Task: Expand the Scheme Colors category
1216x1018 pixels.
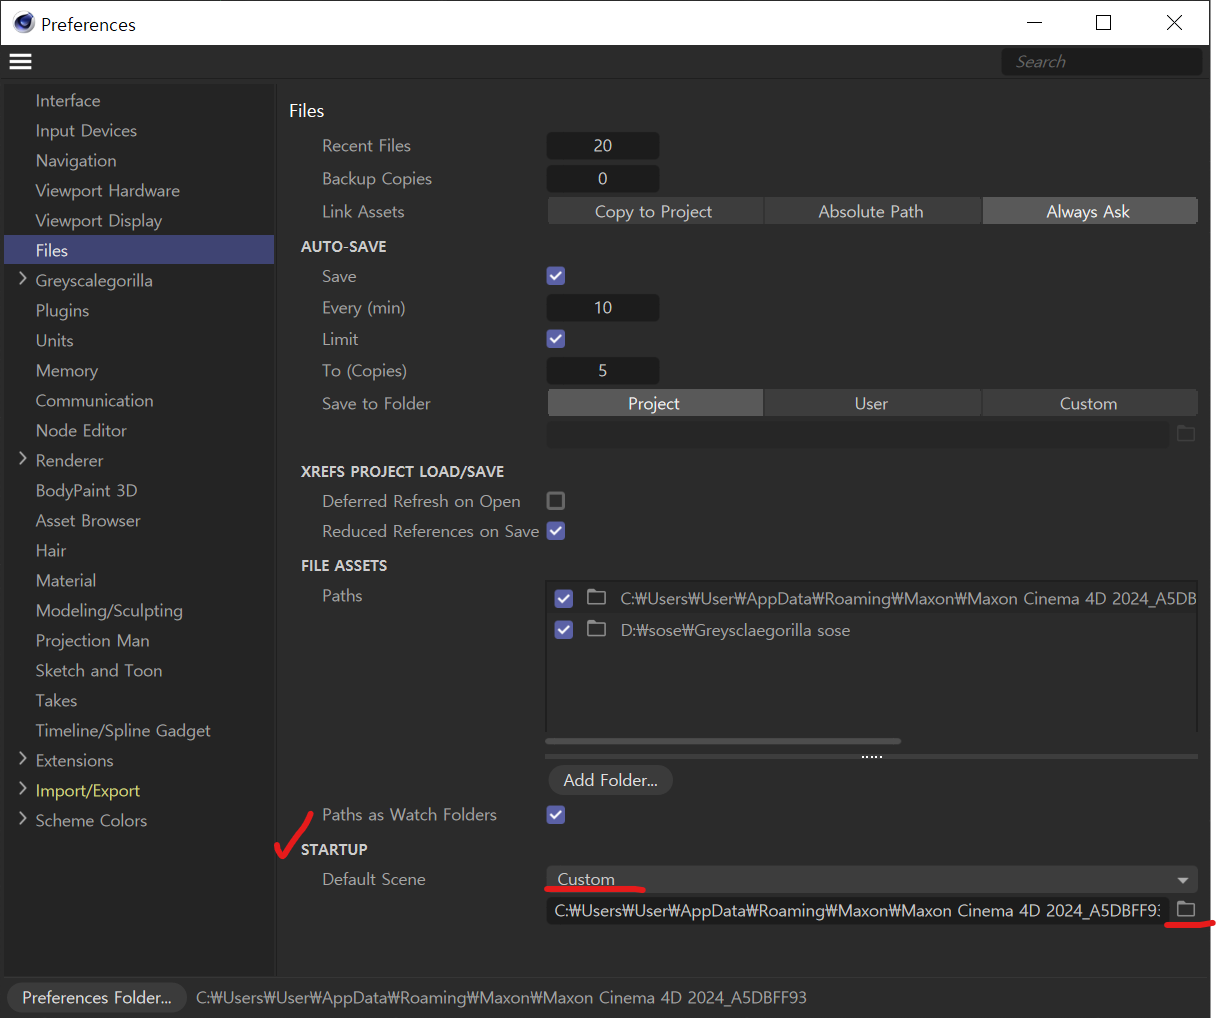Action: 23,820
